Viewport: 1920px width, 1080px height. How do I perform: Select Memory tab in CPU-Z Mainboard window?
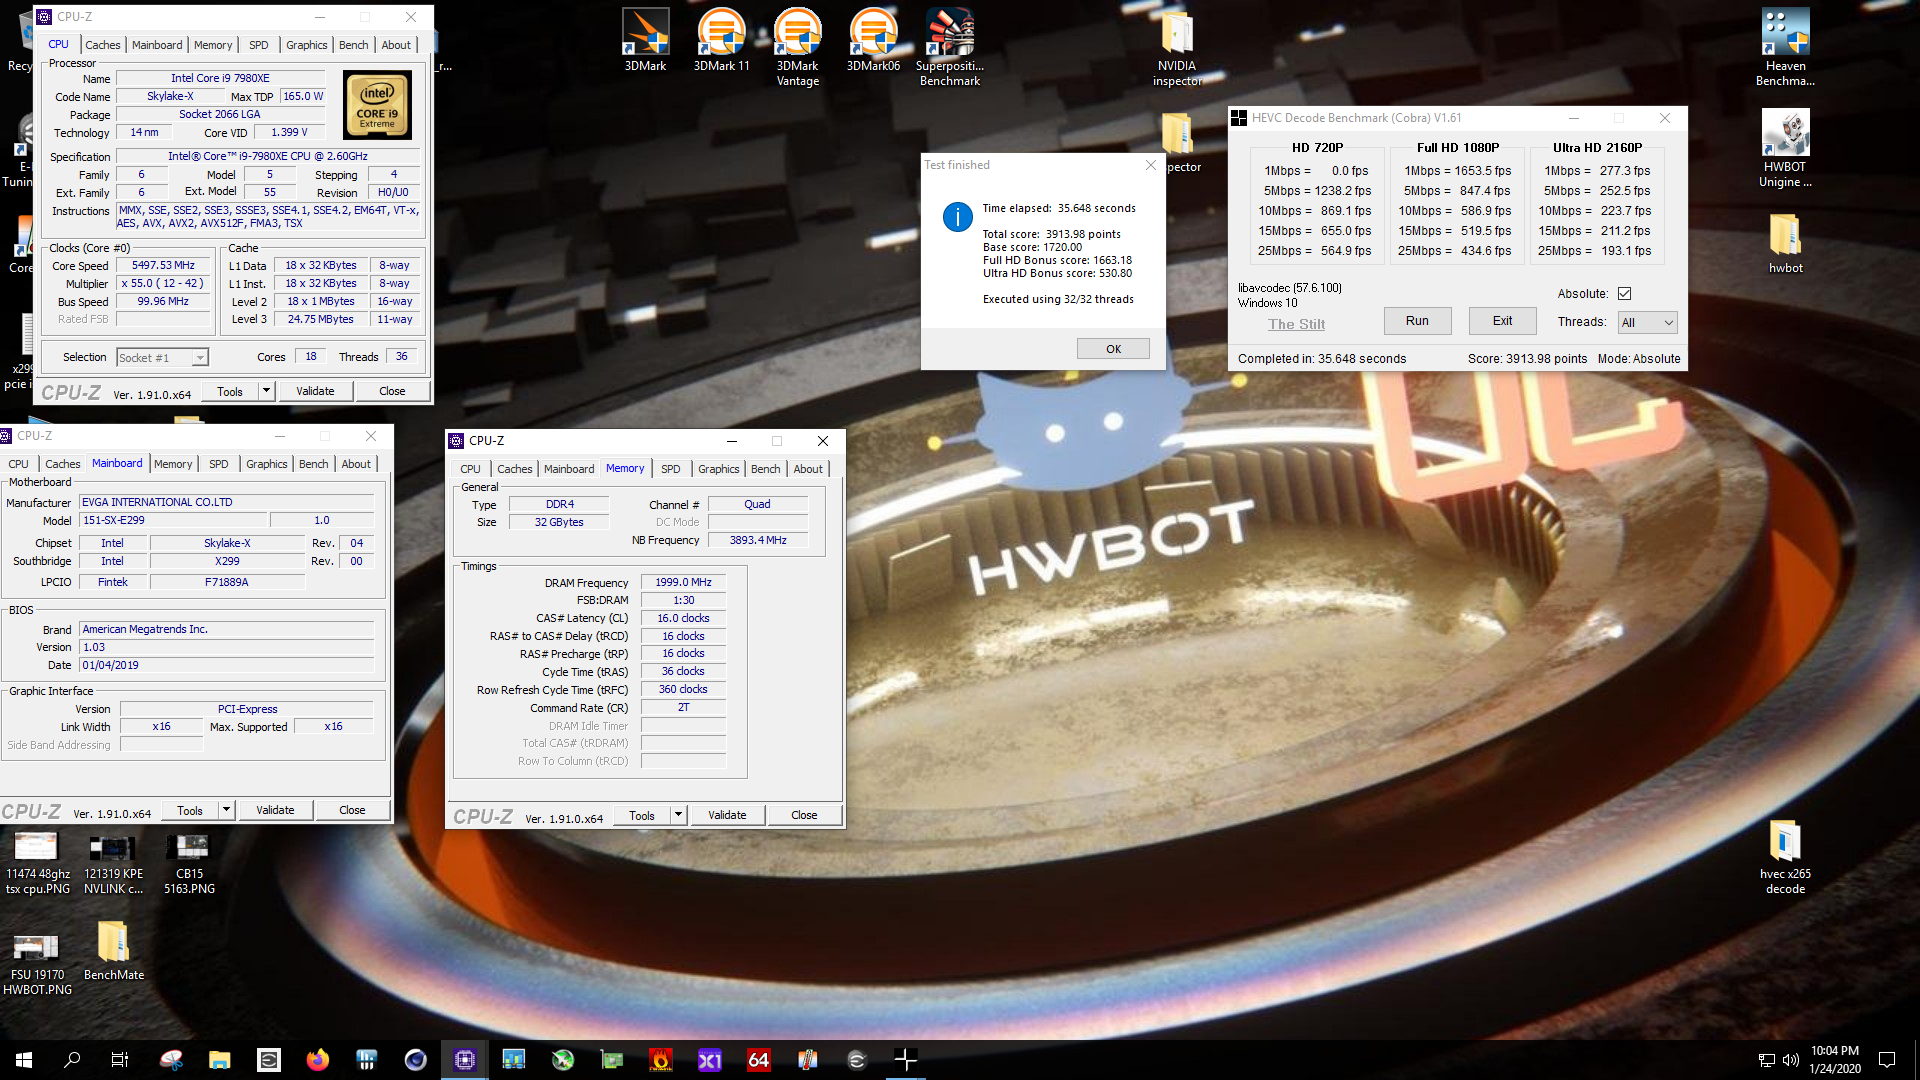(x=173, y=464)
